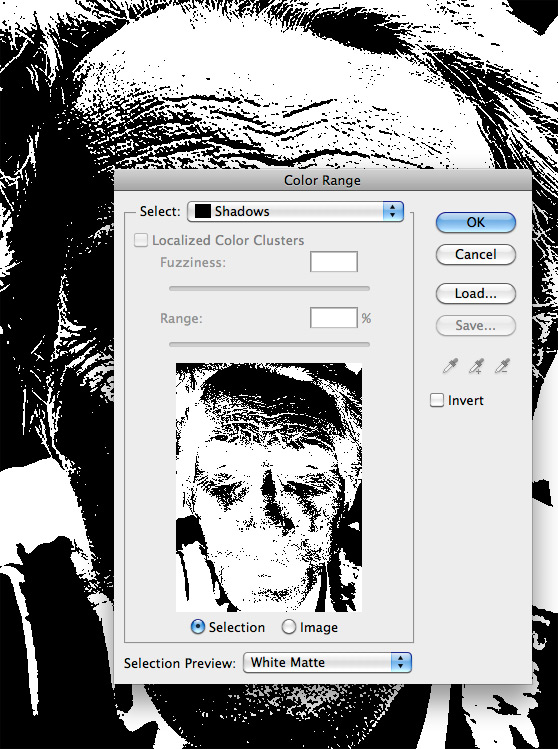Select the plain Eyedropper tool
This screenshot has height=749, width=558.
[x=450, y=366]
